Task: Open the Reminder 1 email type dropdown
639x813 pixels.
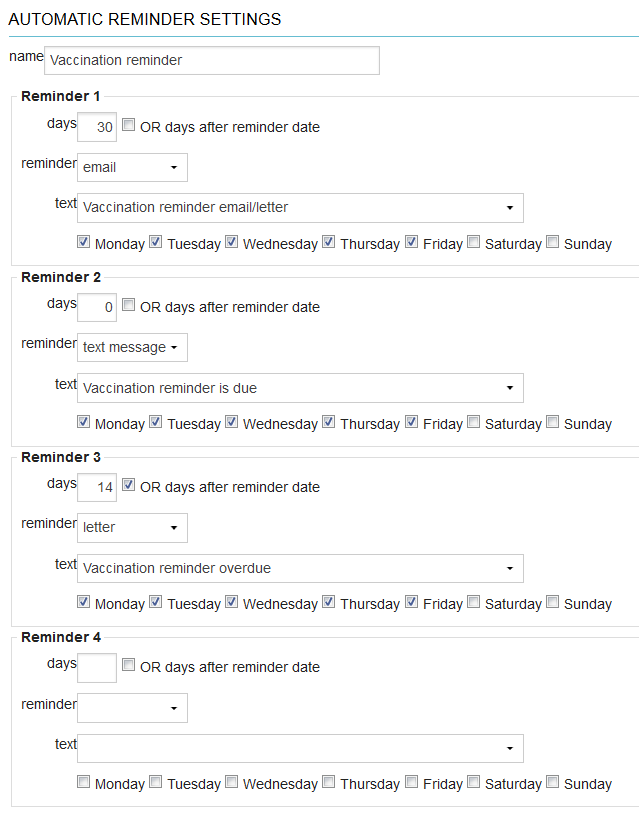Action: [132, 167]
